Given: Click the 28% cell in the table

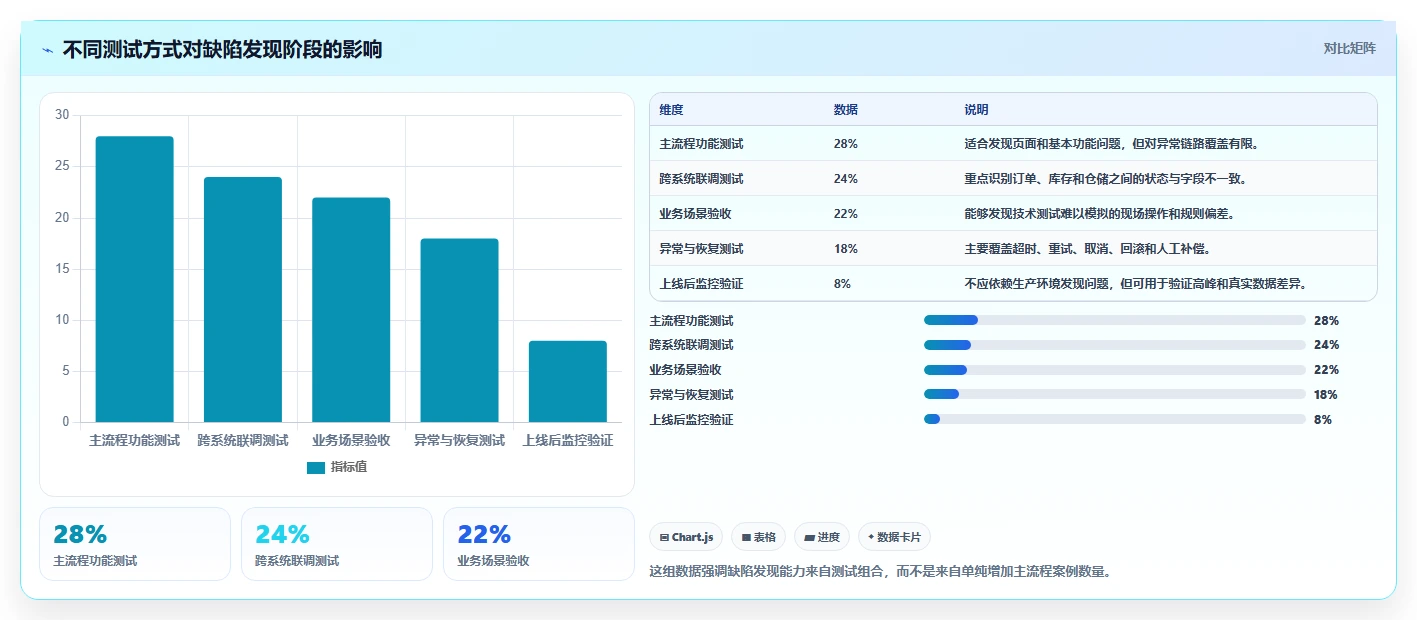Looking at the screenshot, I should pyautogui.click(x=845, y=144).
